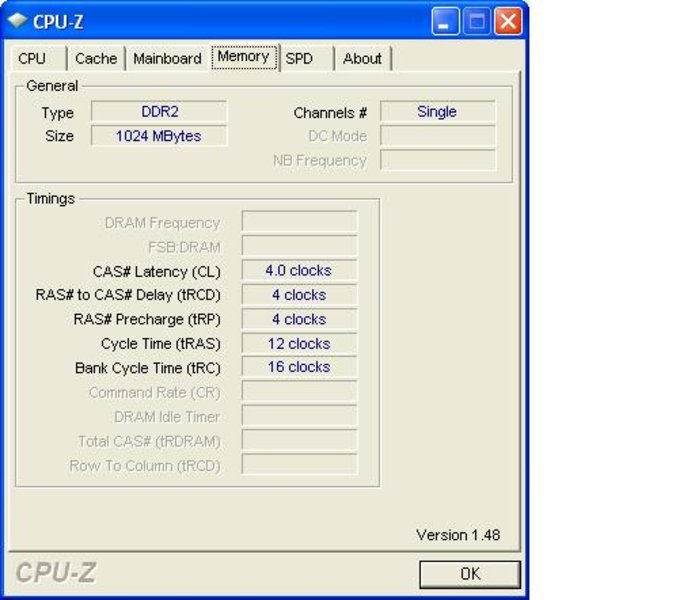Click the tRCD 4 clocks value
695x600 pixels.
coord(300,295)
